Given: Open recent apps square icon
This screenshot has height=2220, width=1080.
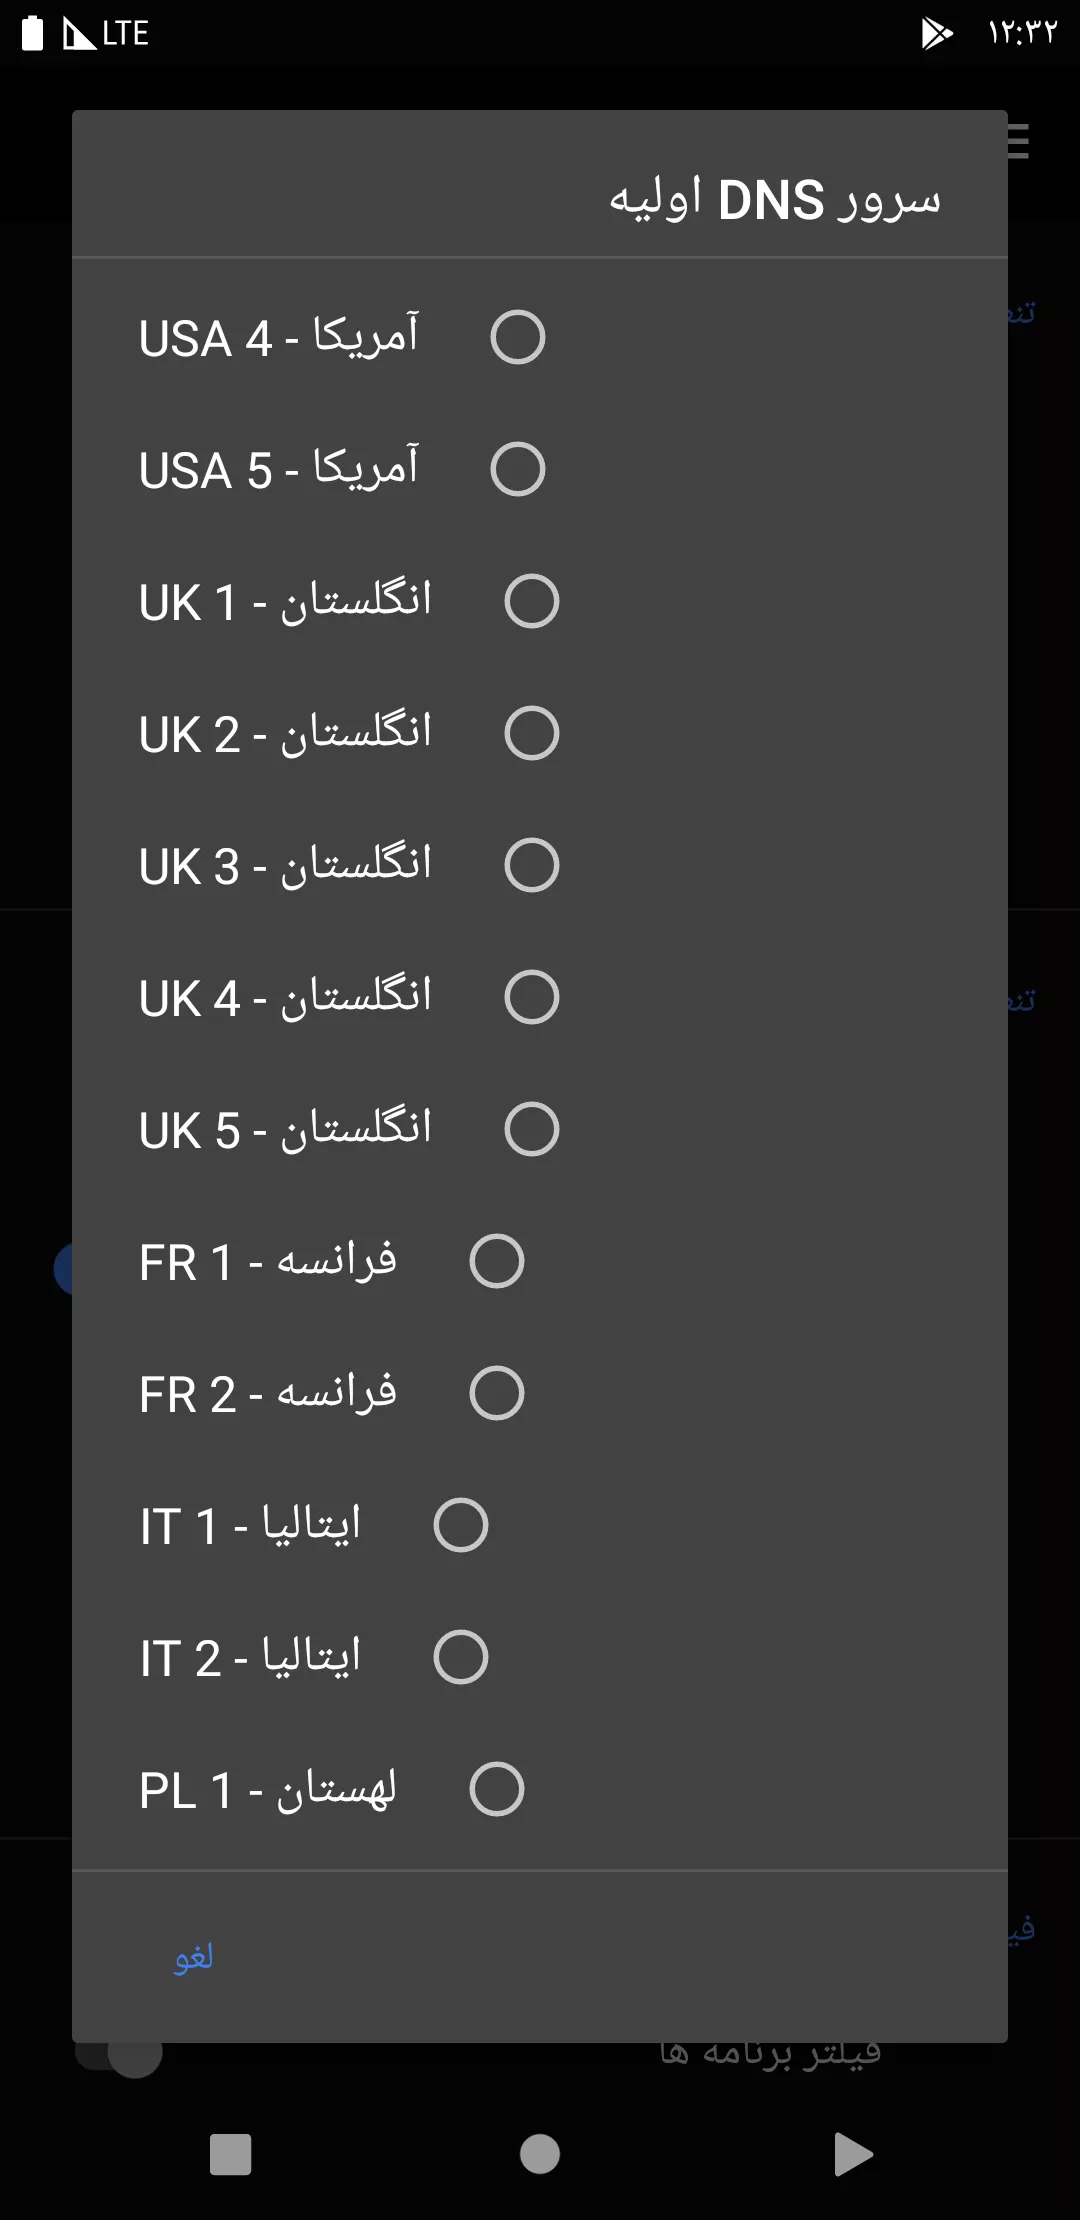Looking at the screenshot, I should [x=230, y=2154].
